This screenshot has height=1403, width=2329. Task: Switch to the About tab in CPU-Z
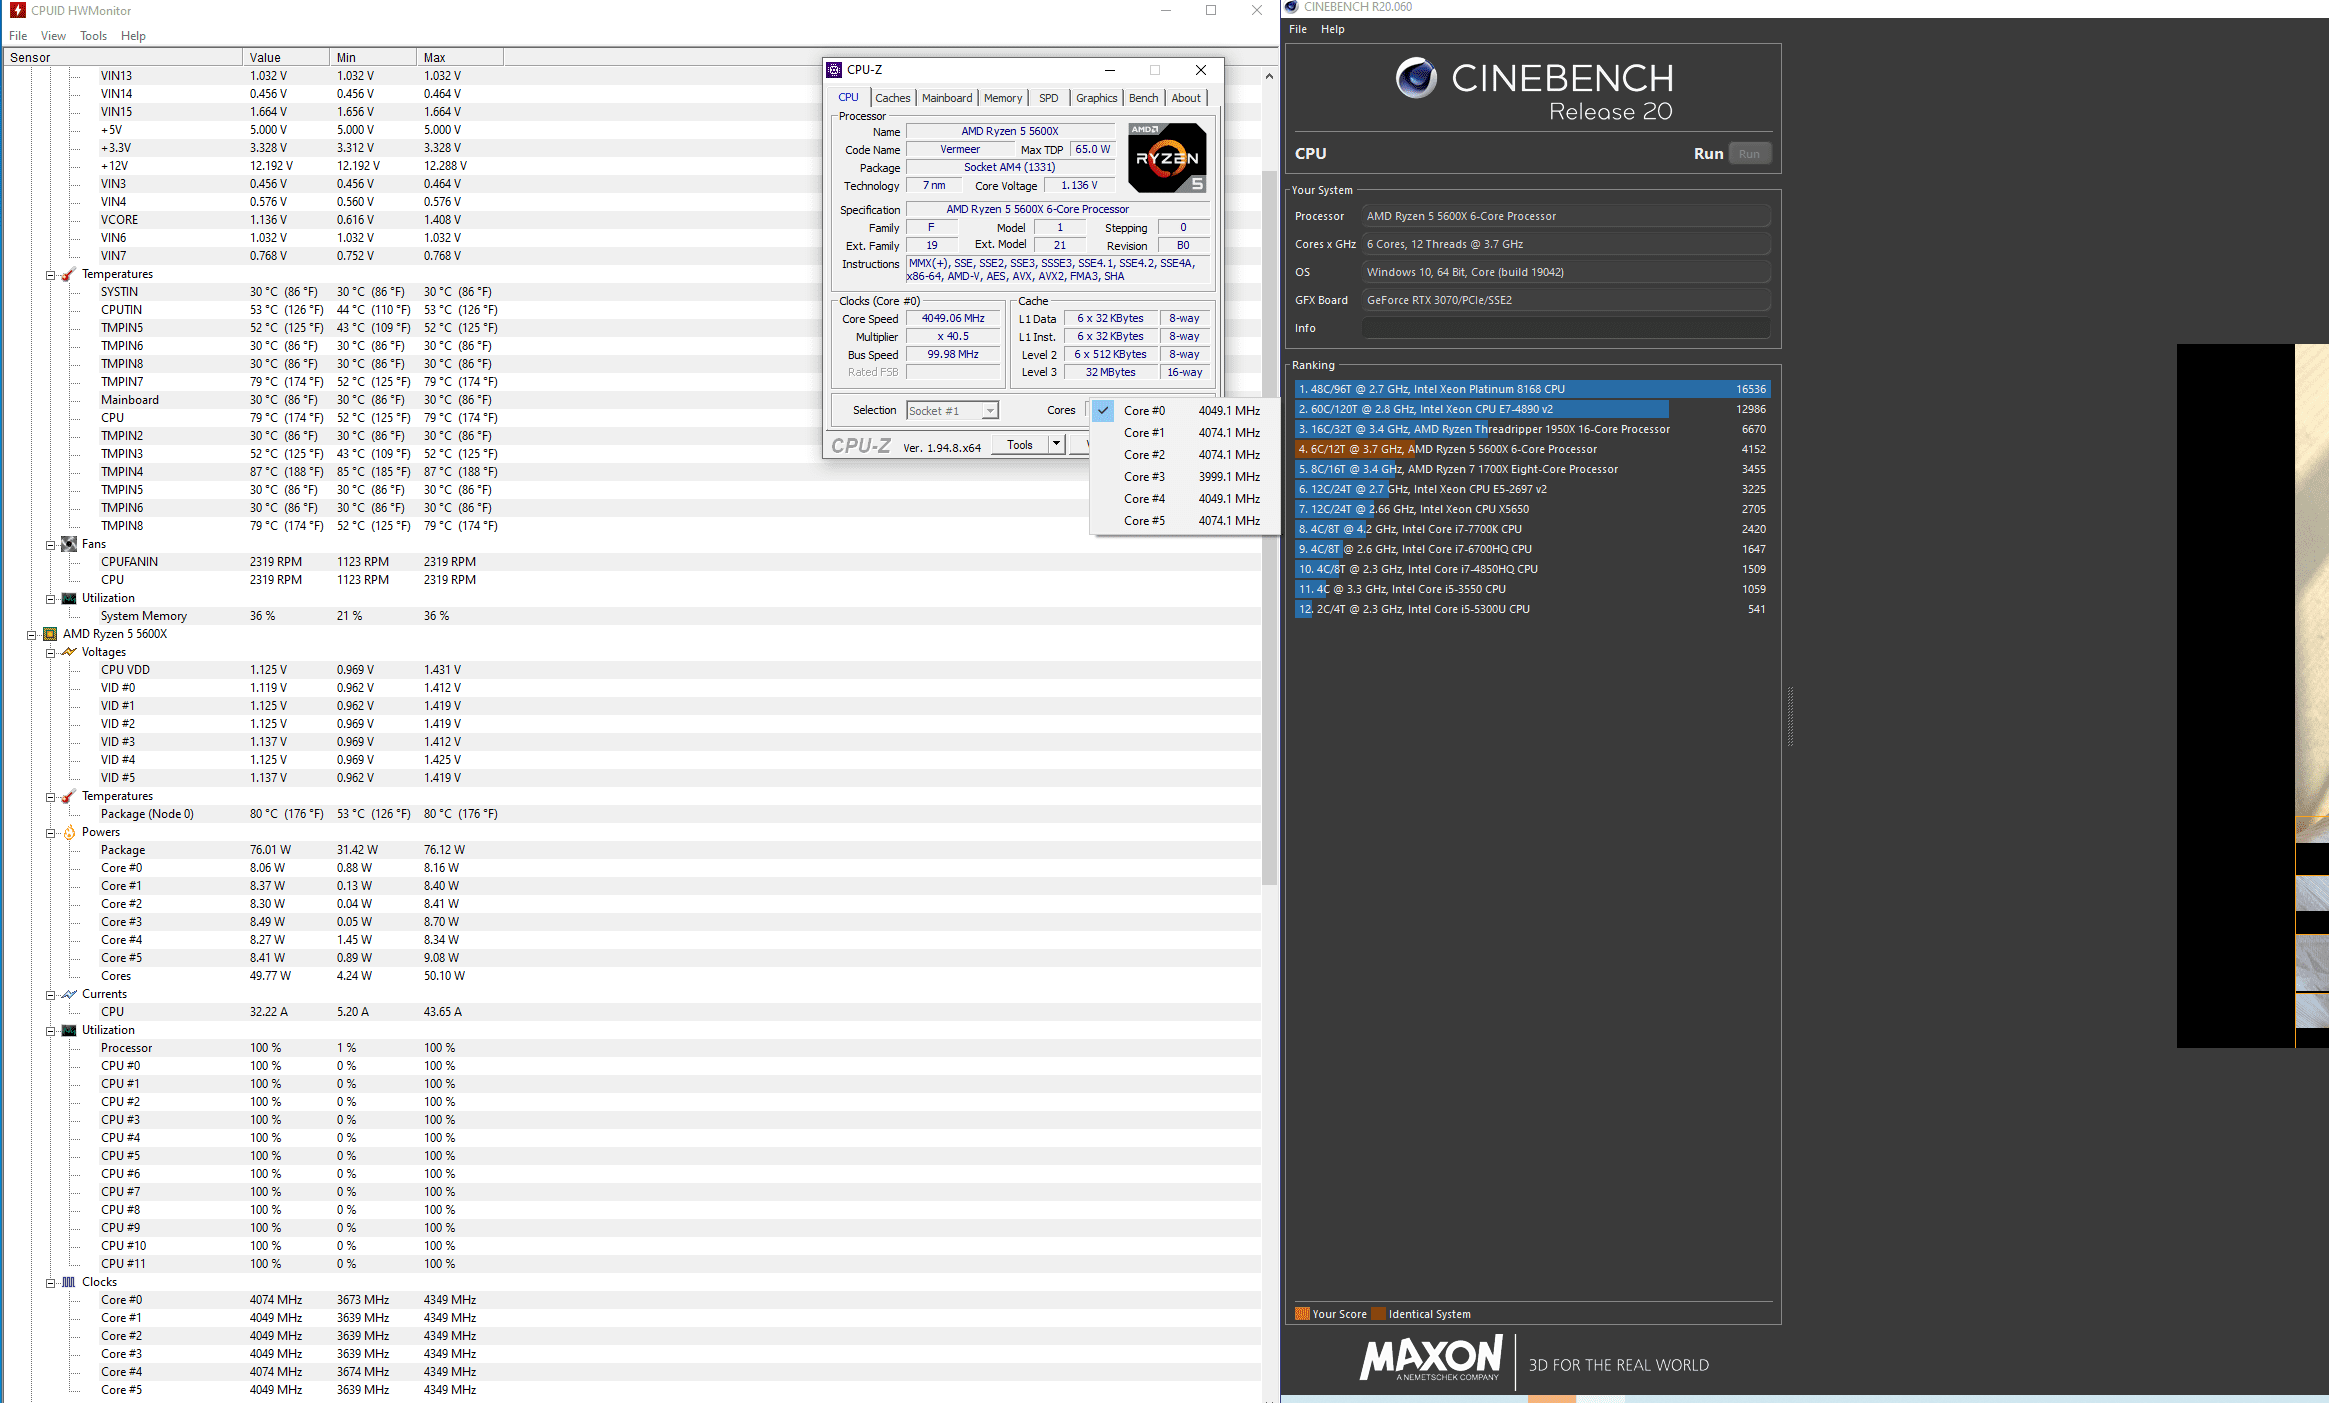1186,98
